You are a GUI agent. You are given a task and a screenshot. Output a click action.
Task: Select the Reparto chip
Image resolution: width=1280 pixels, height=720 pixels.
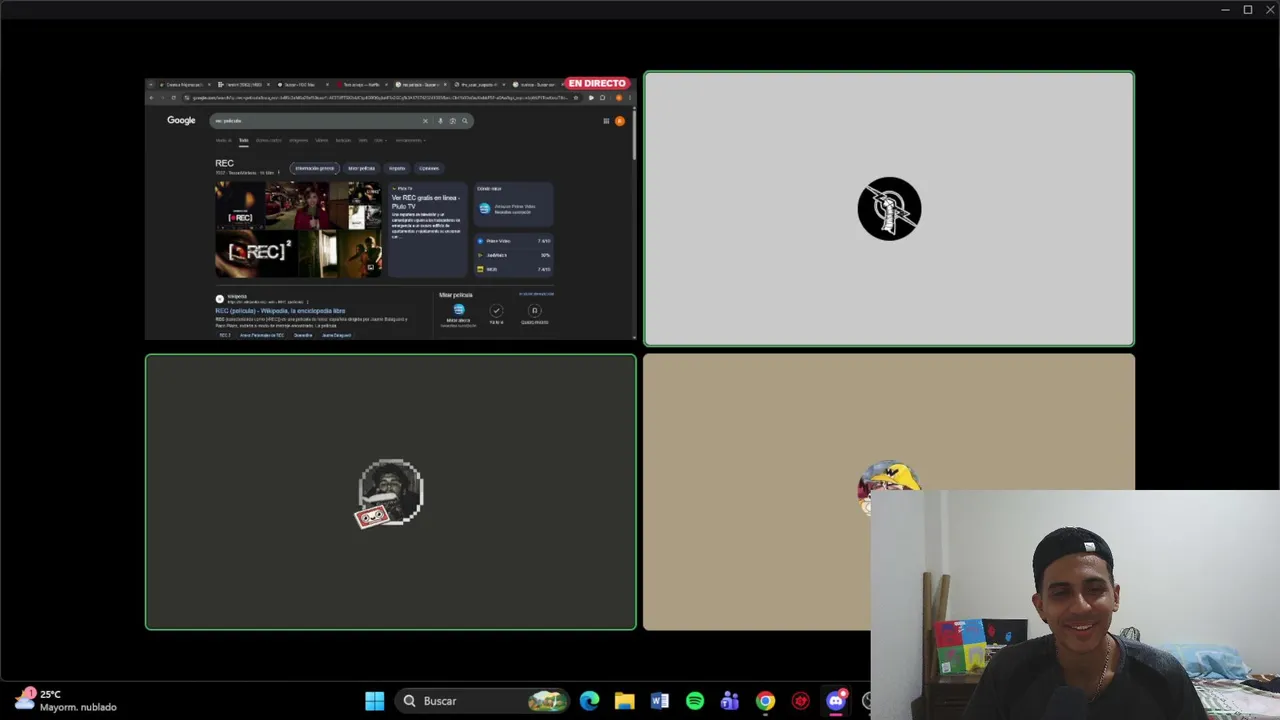pos(397,168)
